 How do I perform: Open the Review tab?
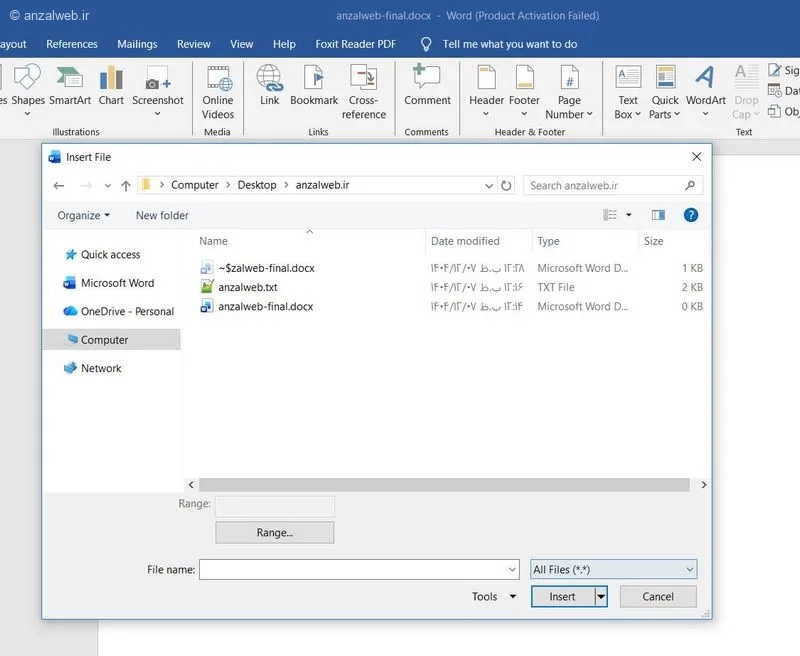click(193, 44)
